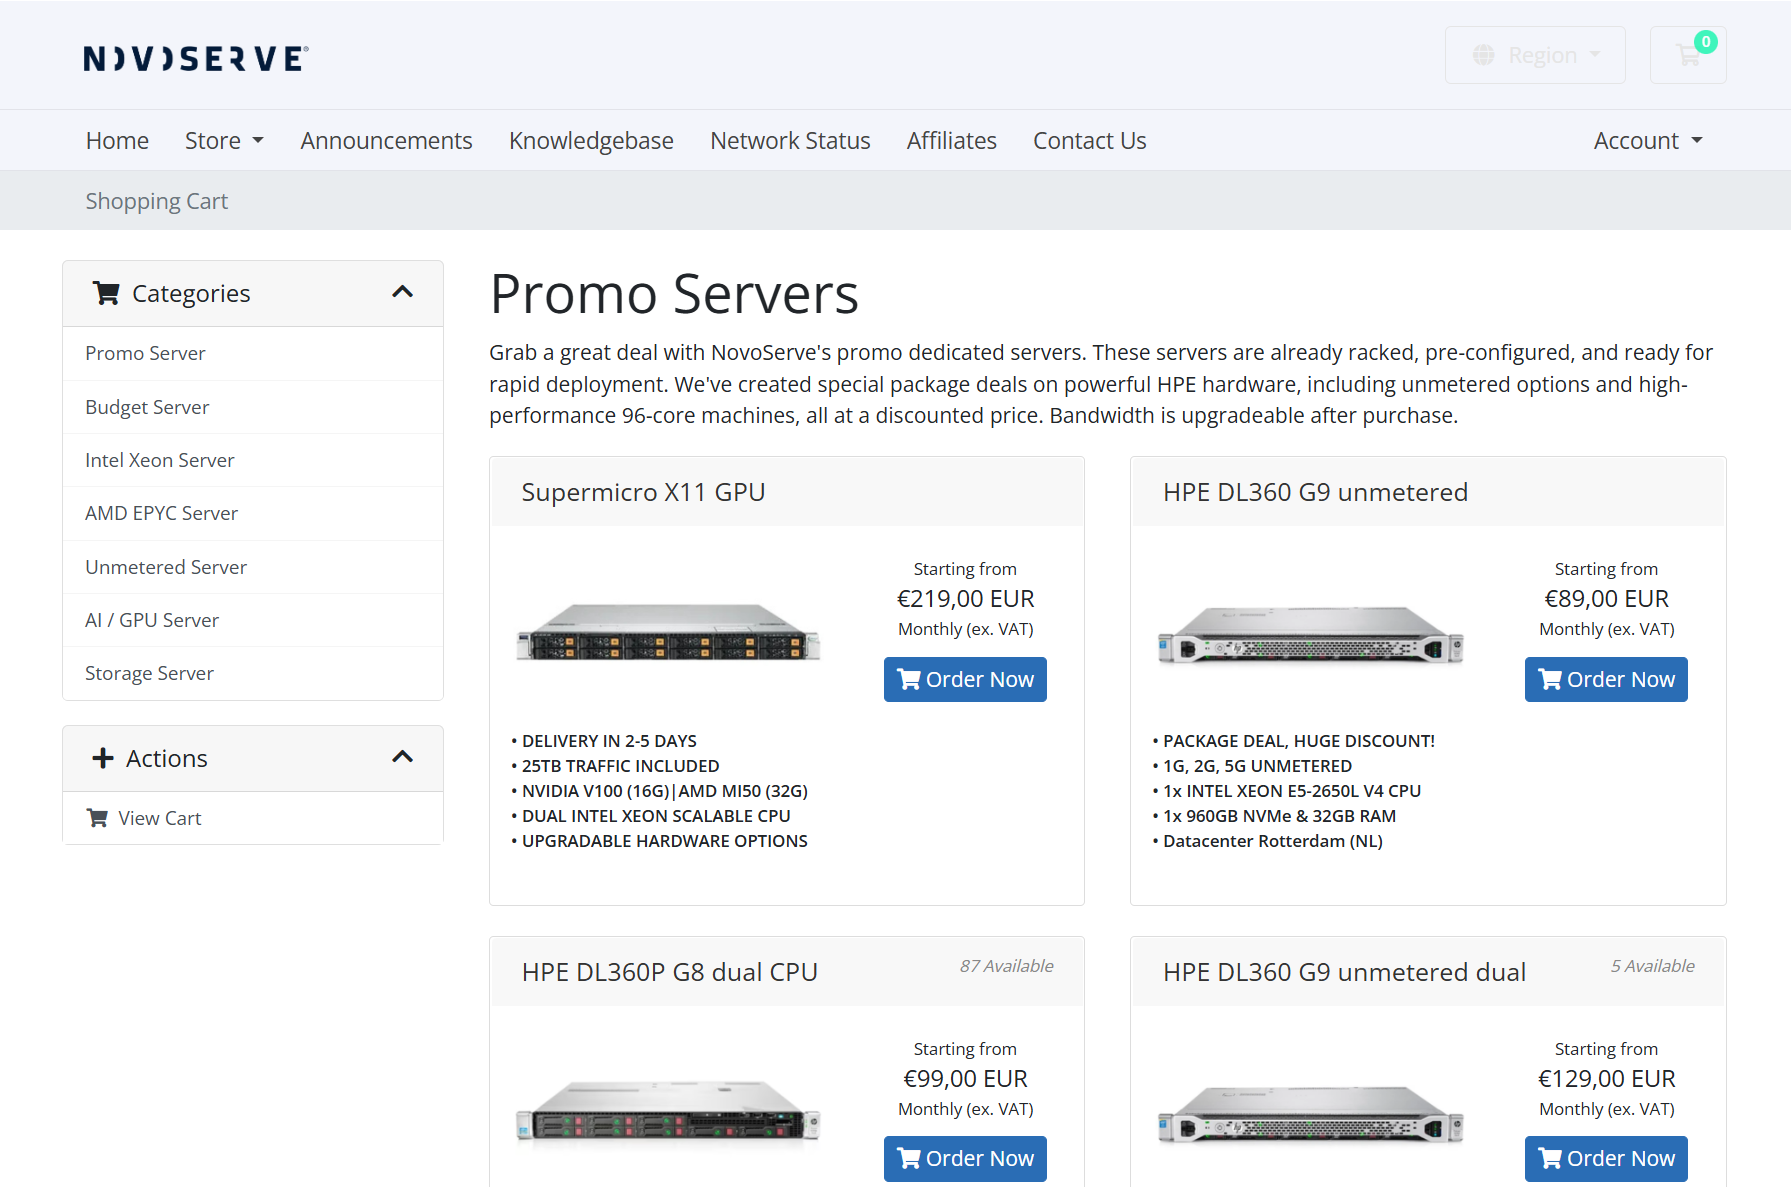The image size is (1791, 1187).
Task: Select the AMD EPYC Server category
Action: 253,513
